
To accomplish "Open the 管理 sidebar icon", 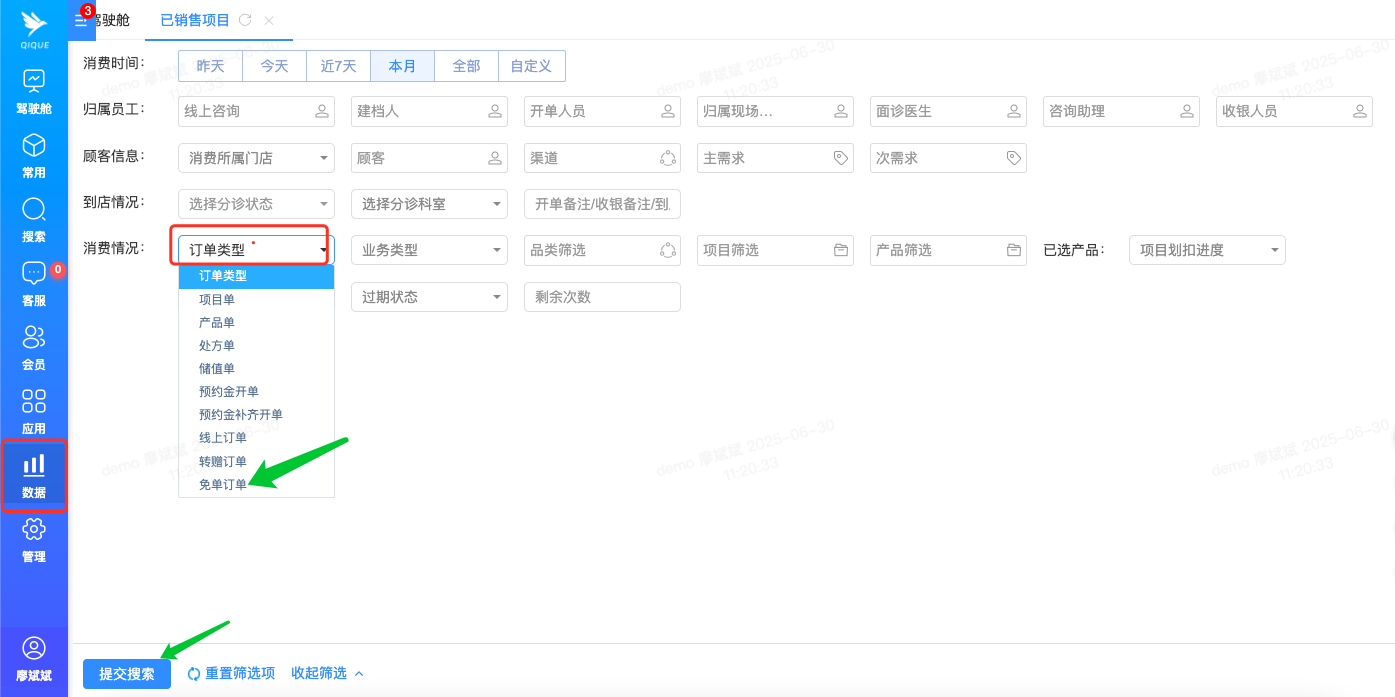I will pyautogui.click(x=34, y=540).
